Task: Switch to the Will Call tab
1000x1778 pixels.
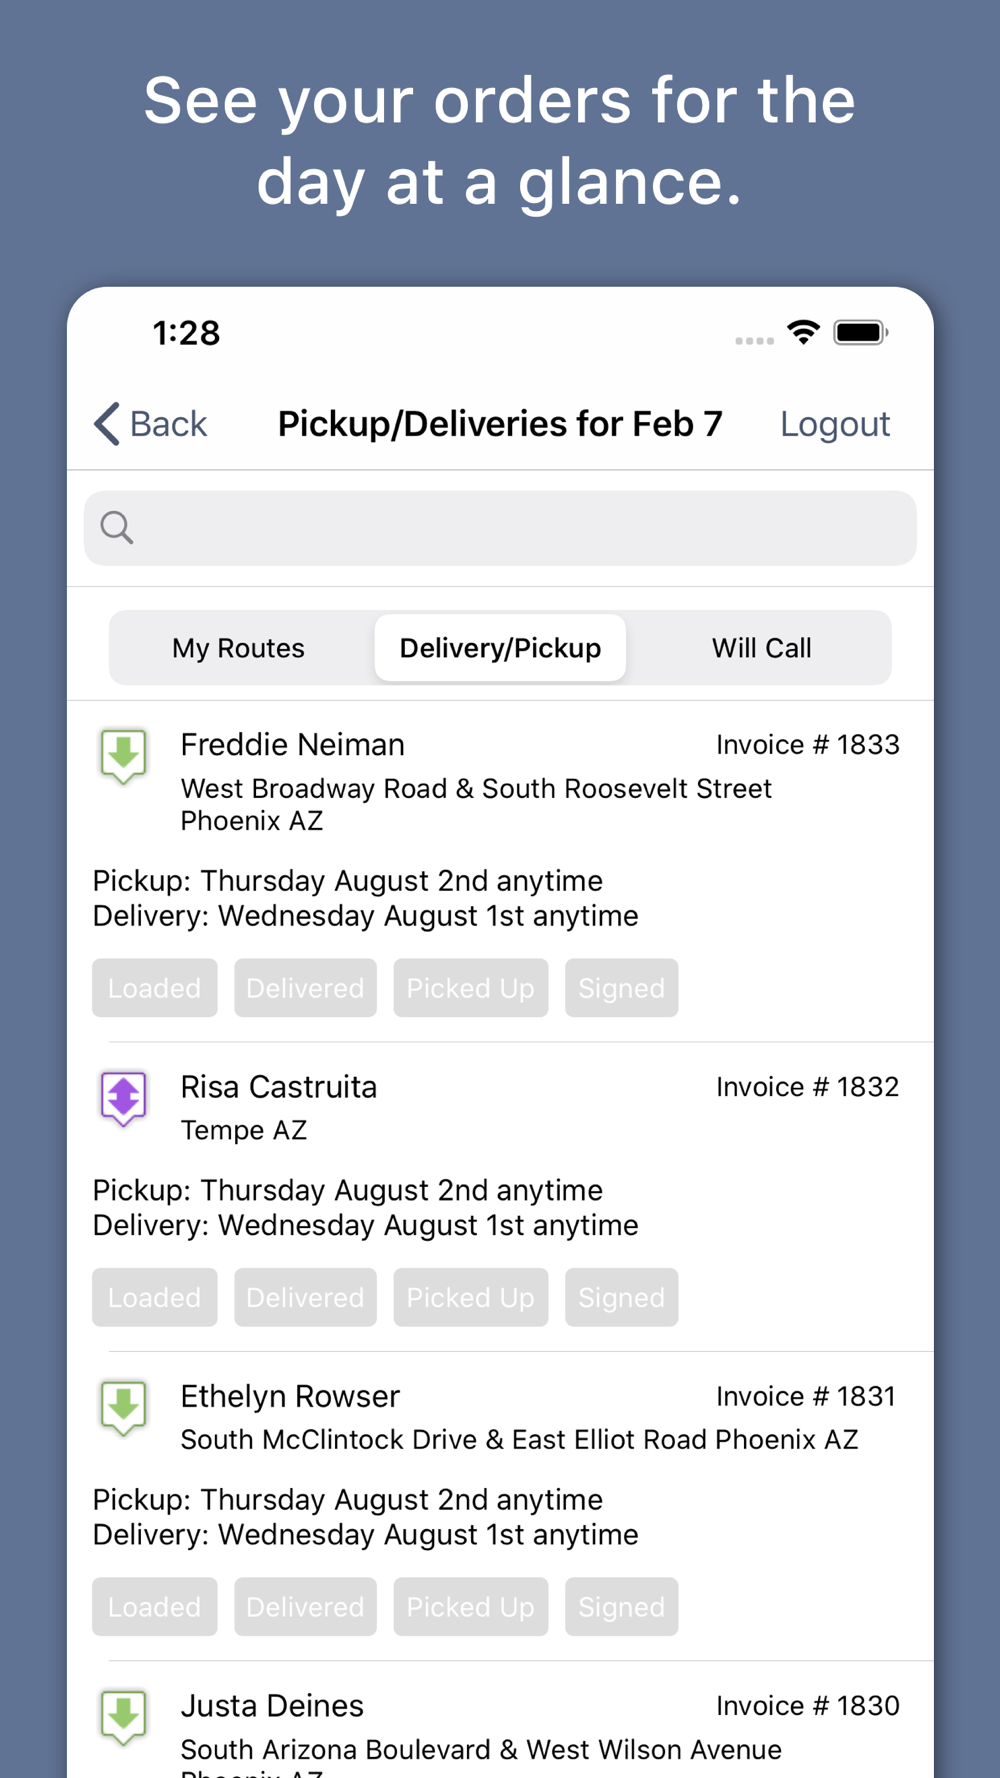Action: click(x=761, y=648)
